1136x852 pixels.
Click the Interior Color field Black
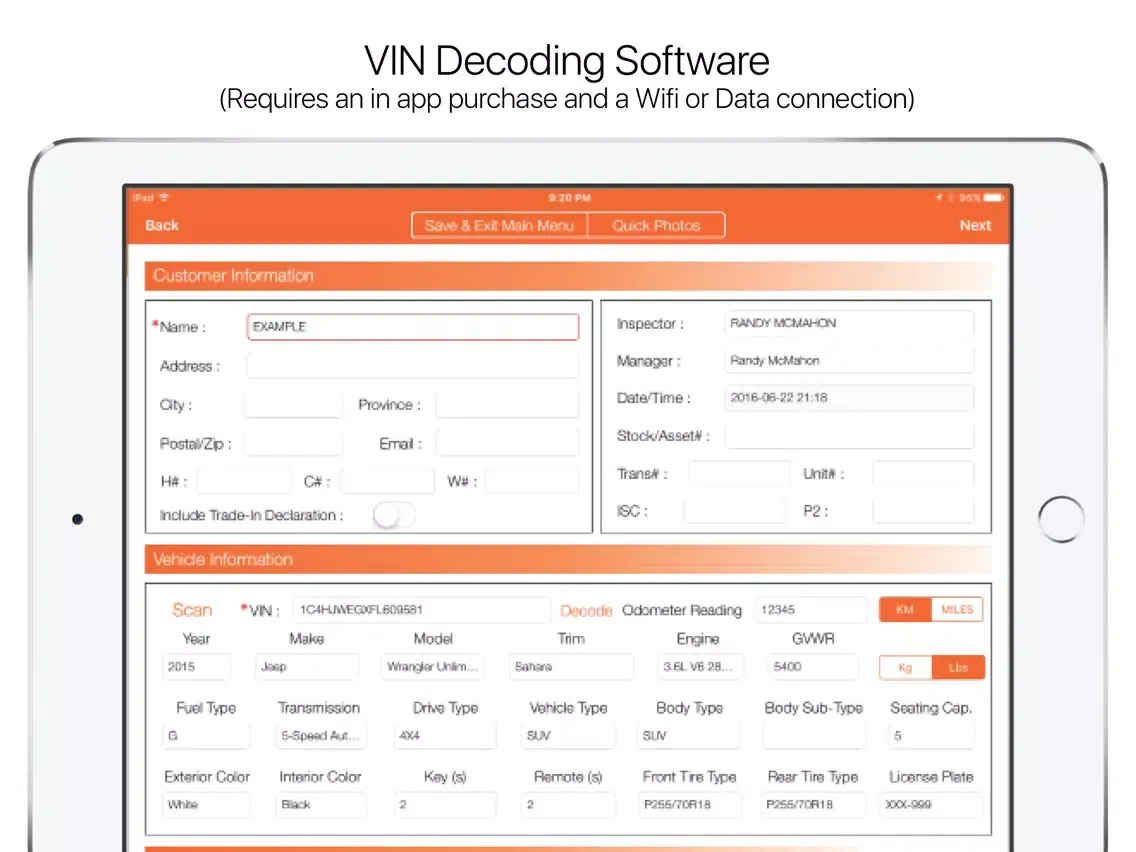coord(320,804)
